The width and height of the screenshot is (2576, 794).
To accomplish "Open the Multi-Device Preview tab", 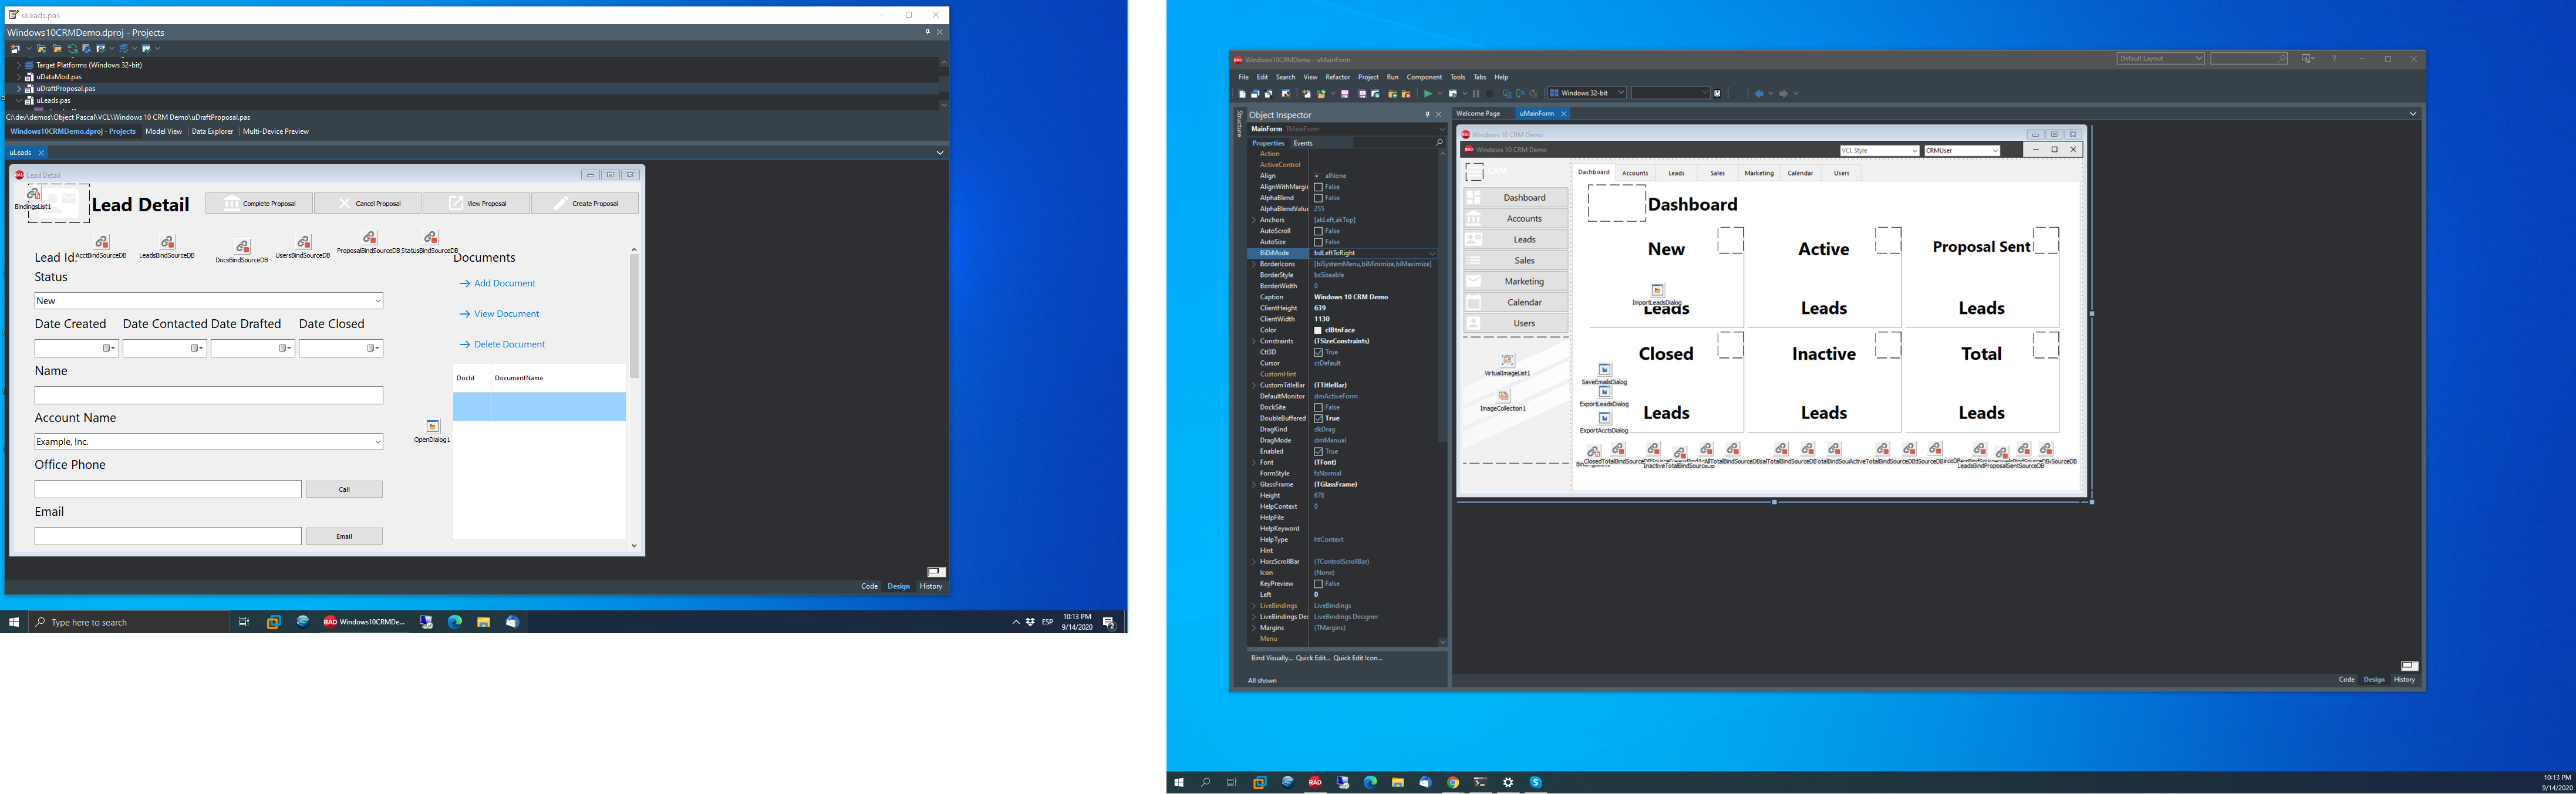I will click(x=276, y=131).
